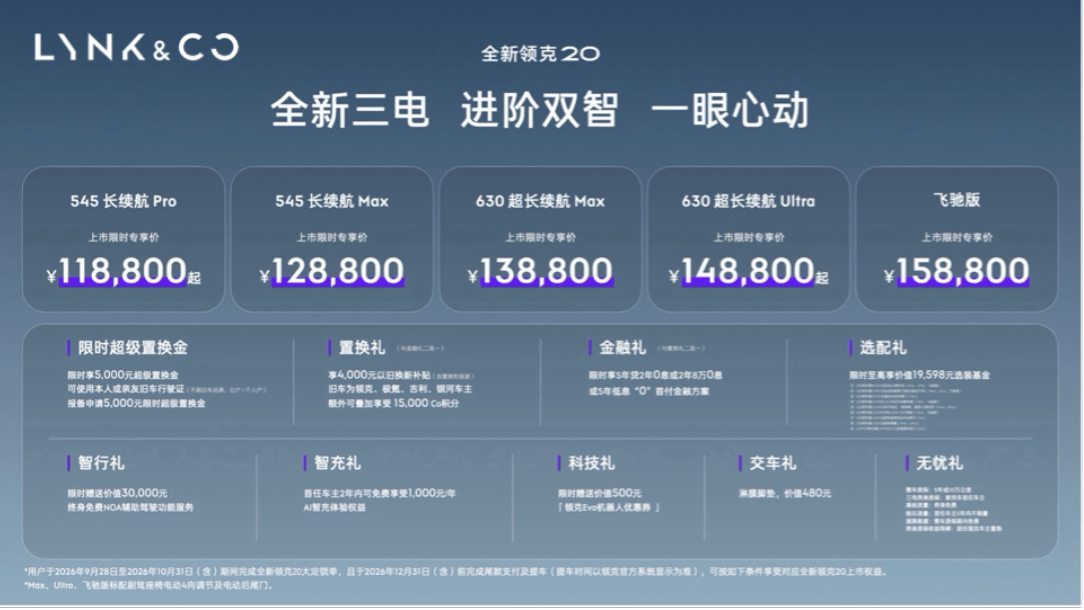Open the 545 长续航 Max model card
This screenshot has width=1084, height=610.
(332, 239)
